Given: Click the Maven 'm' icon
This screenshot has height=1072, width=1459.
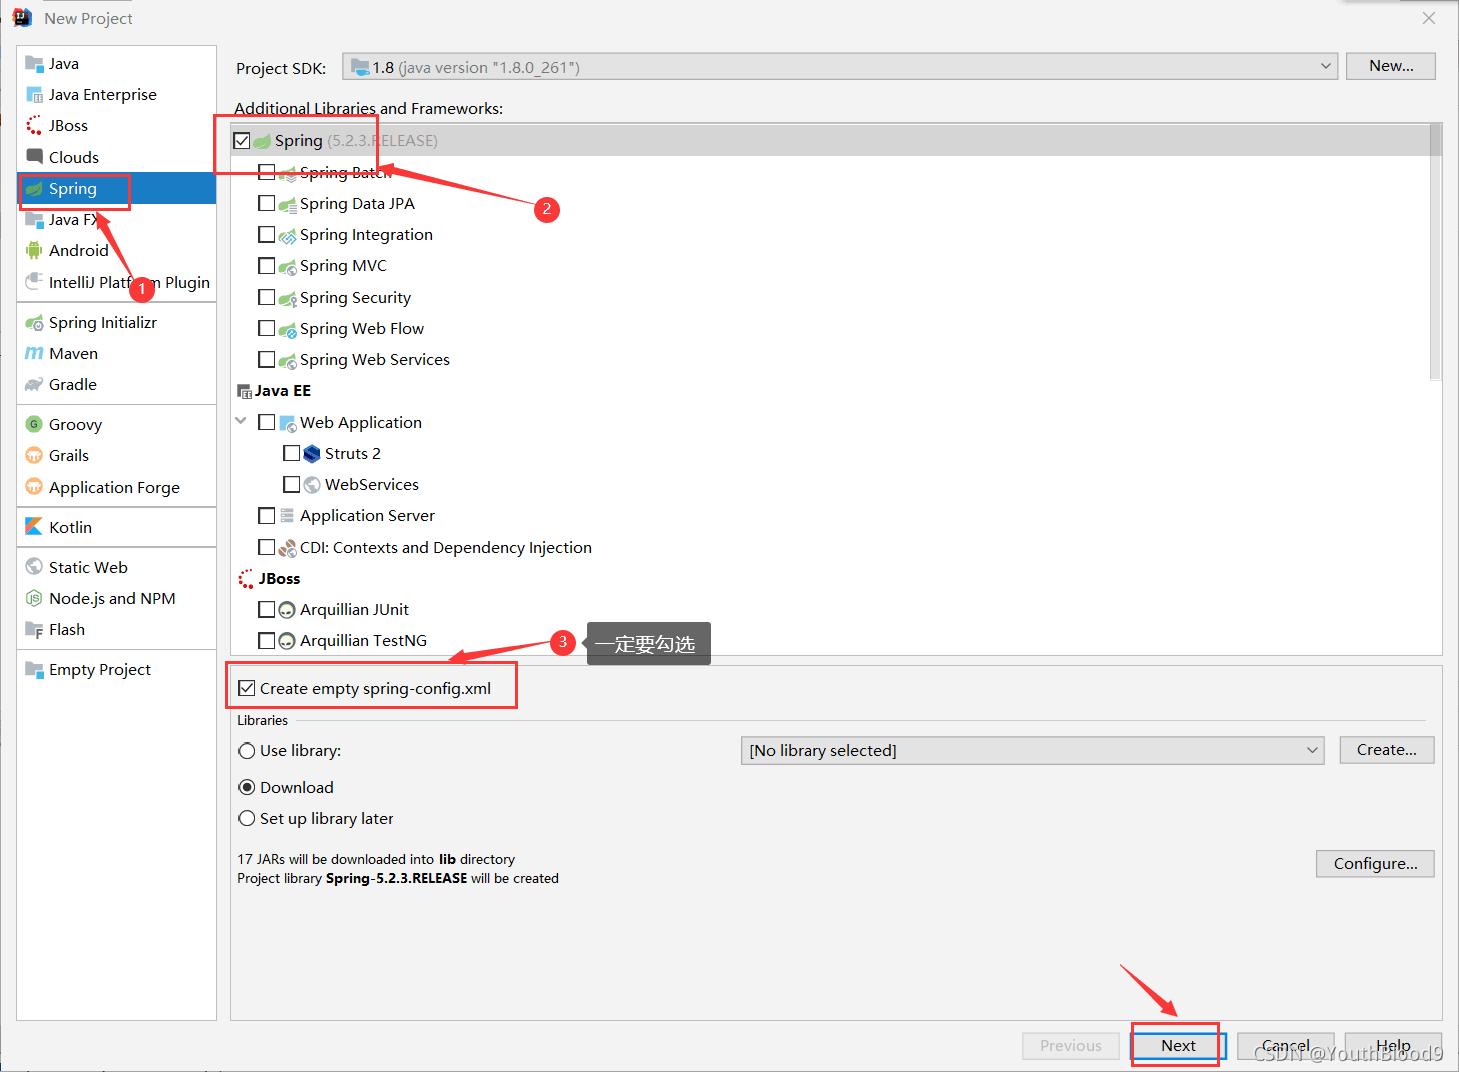Looking at the screenshot, I should point(34,354).
